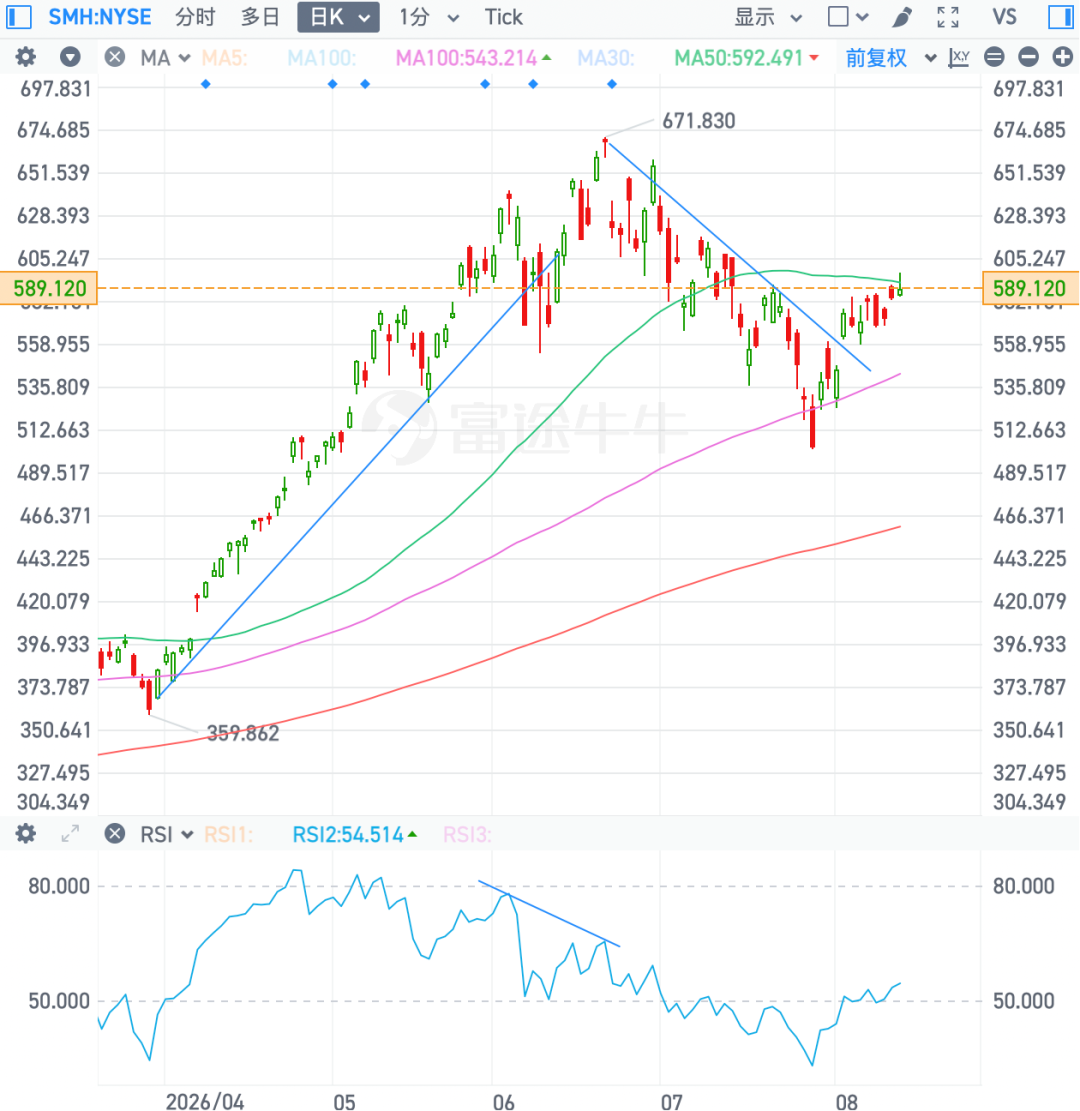Select the drawing brush tool
Image resolution: width=1080 pixels, height=1111 pixels.
click(x=901, y=17)
